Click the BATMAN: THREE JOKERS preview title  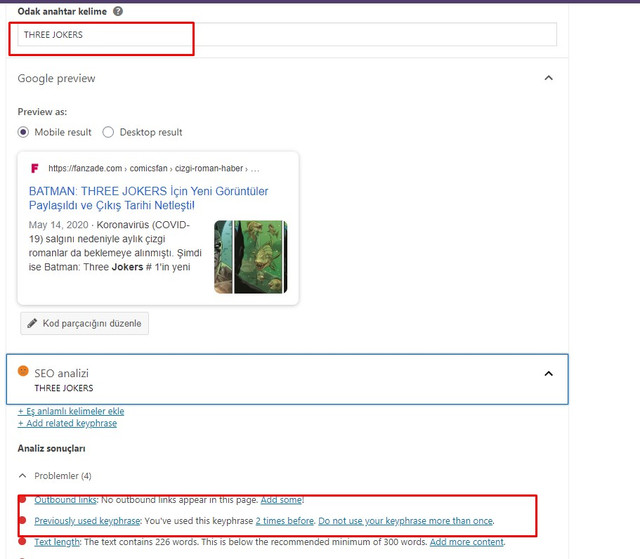[149, 198]
